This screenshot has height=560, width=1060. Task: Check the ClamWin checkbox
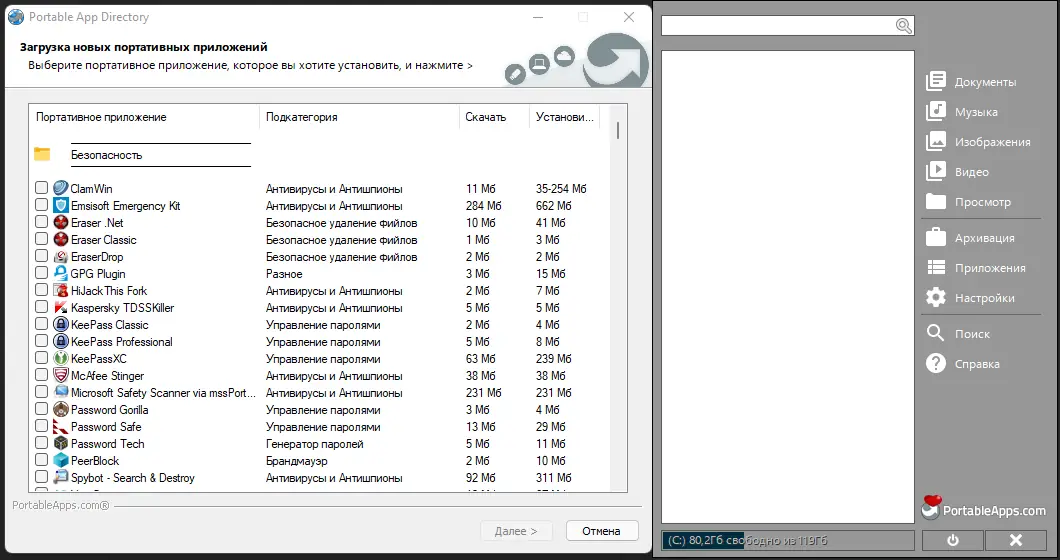click(41, 187)
